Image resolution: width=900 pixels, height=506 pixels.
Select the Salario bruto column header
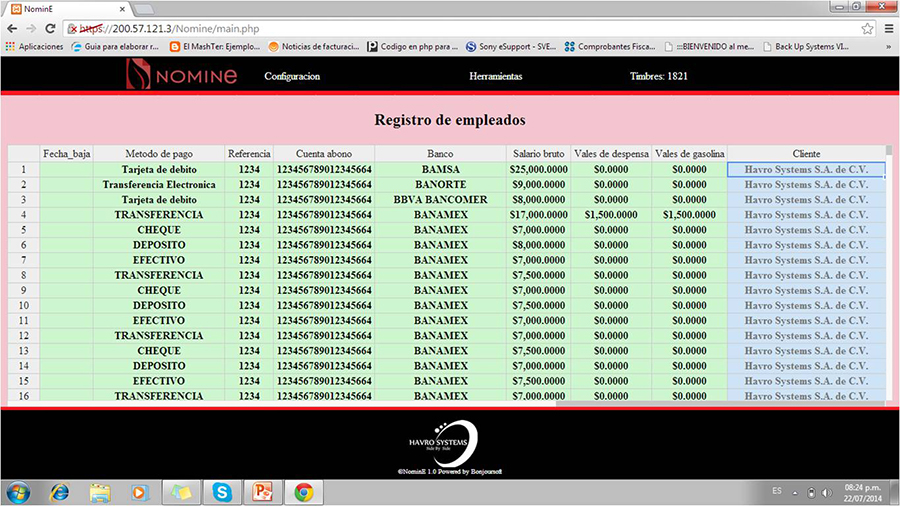[x=539, y=154]
